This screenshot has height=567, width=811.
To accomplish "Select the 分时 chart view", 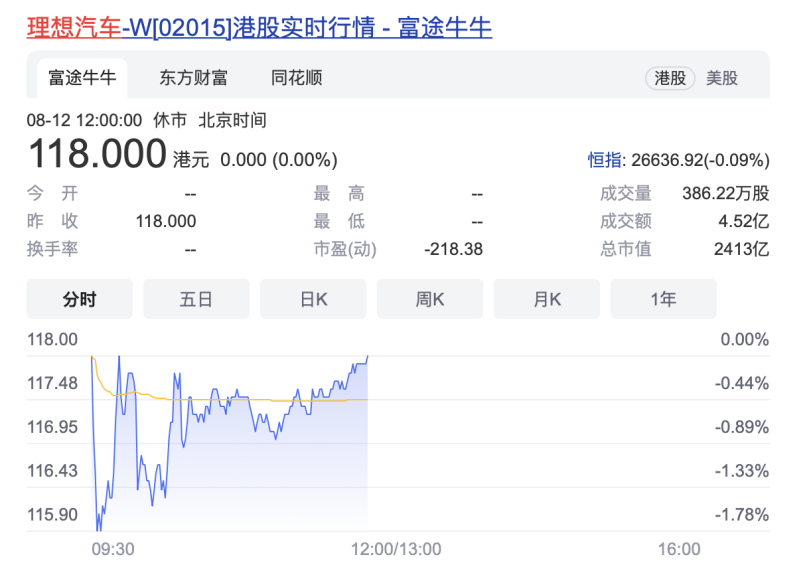I will coord(79,299).
